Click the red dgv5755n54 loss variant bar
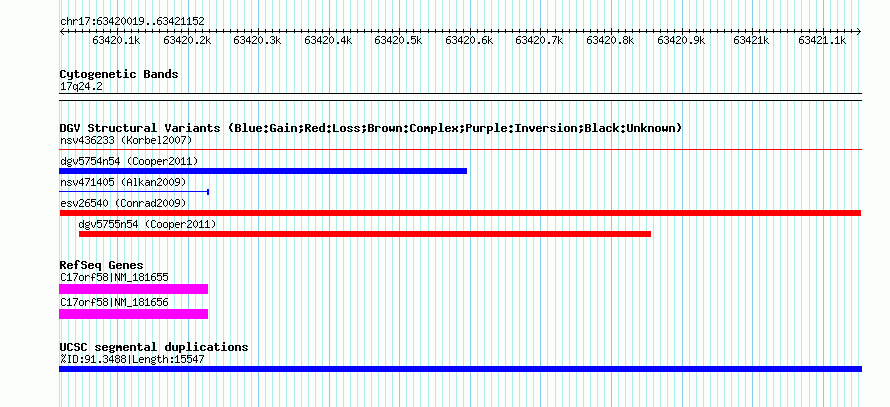 365,234
